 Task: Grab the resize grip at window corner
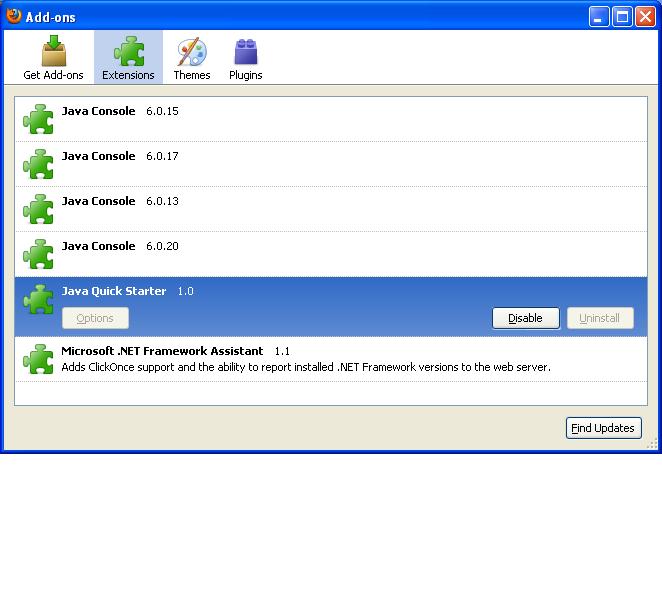tap(652, 444)
